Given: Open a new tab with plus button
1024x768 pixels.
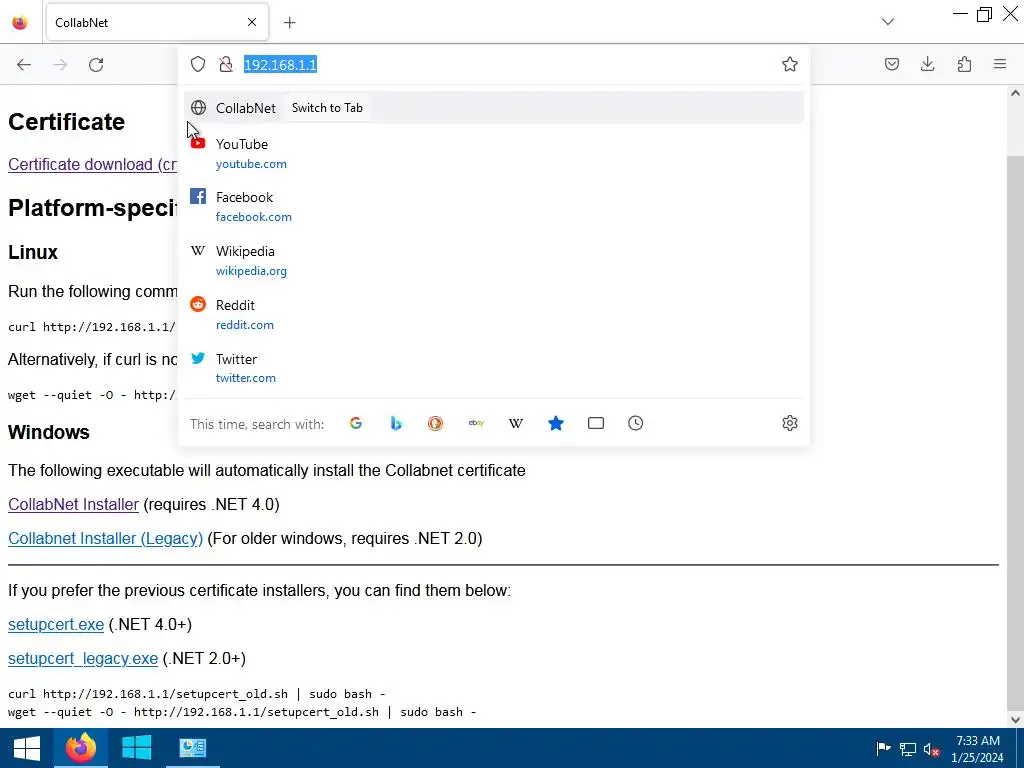Looking at the screenshot, I should click(289, 23).
